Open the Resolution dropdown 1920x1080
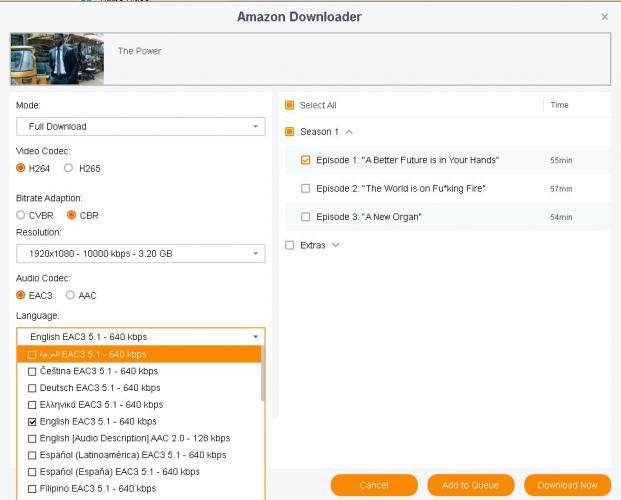Viewport: 621px width, 500px height. 141,254
